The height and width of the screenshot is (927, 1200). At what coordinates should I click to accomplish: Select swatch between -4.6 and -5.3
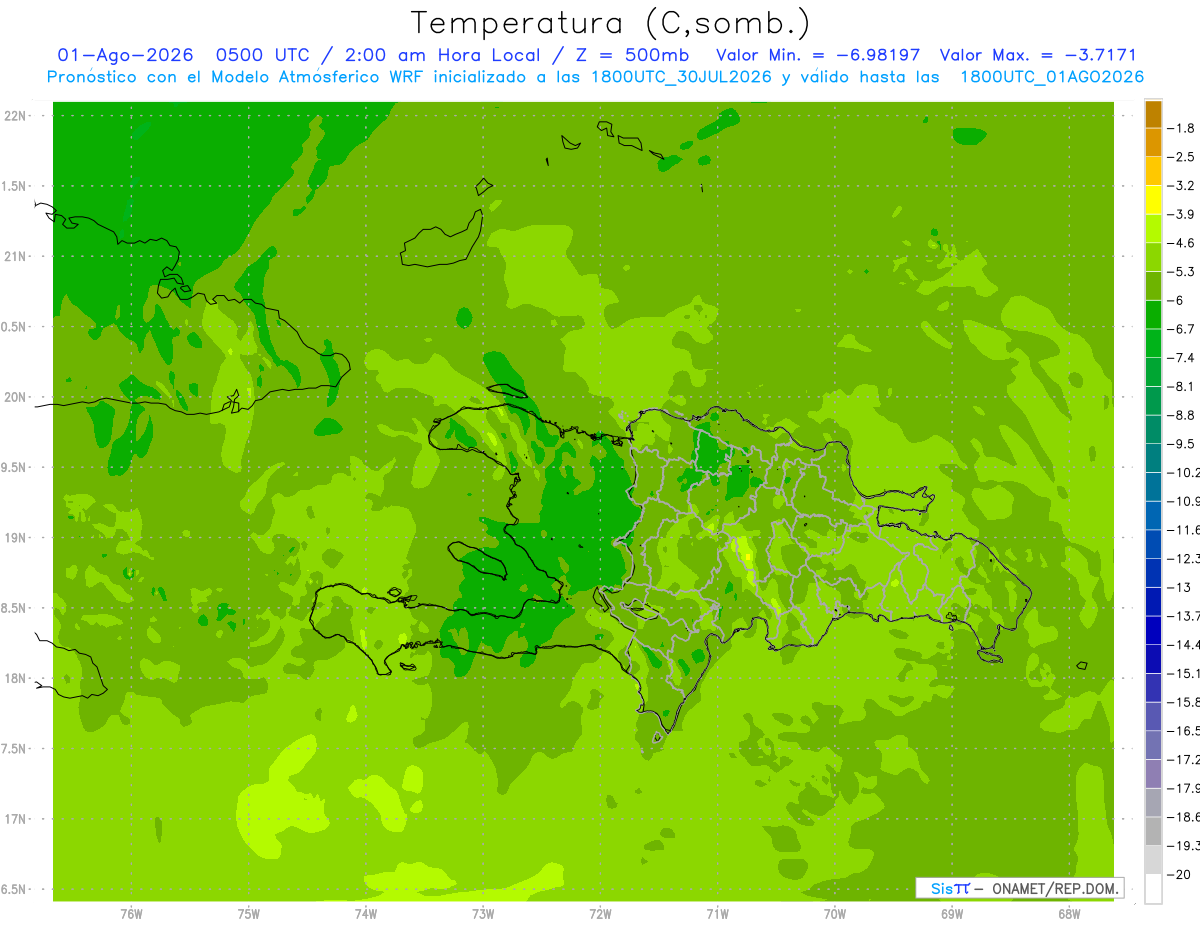point(1153,257)
